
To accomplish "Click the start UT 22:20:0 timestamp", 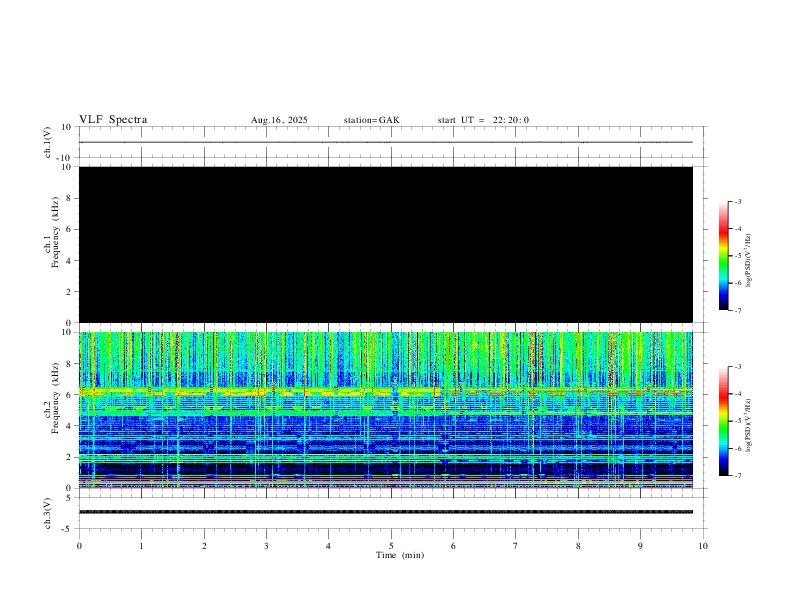I will coord(483,120).
